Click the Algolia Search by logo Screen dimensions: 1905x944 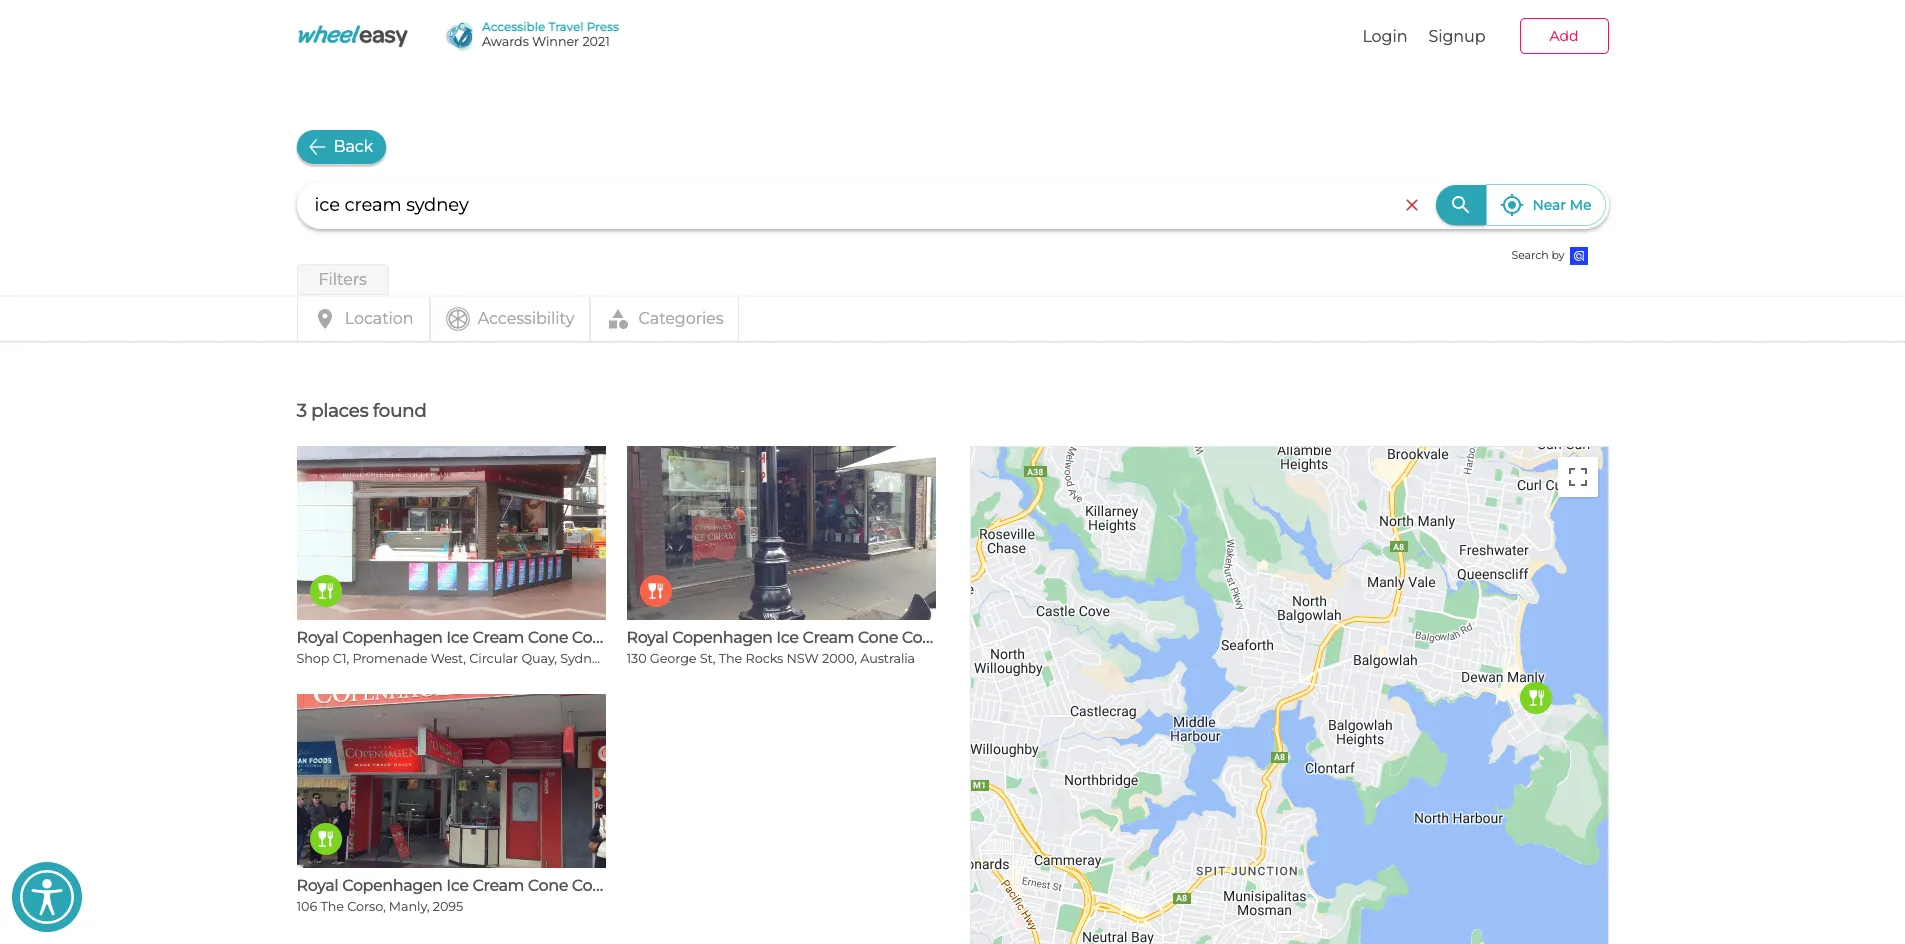(x=1578, y=256)
